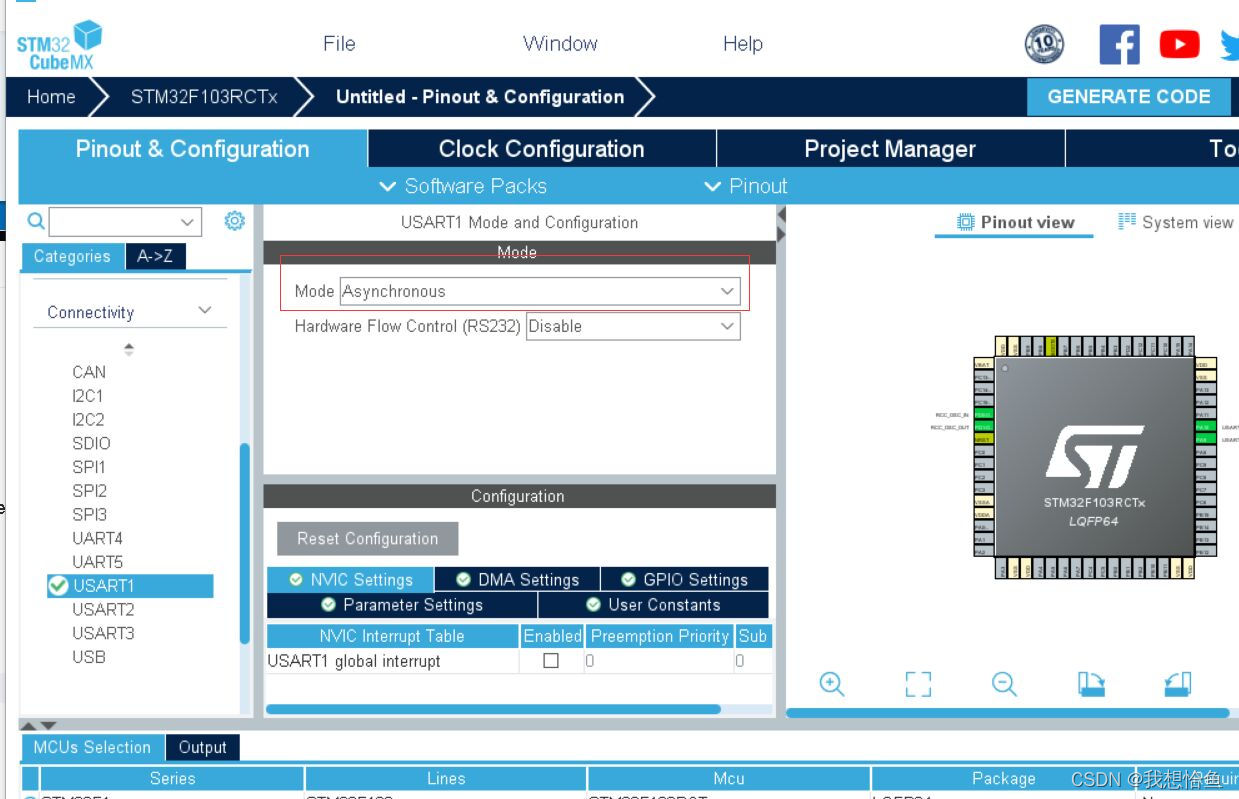The height and width of the screenshot is (799, 1239).
Task: Expand the peripheral search dropdown
Action: (x=187, y=222)
